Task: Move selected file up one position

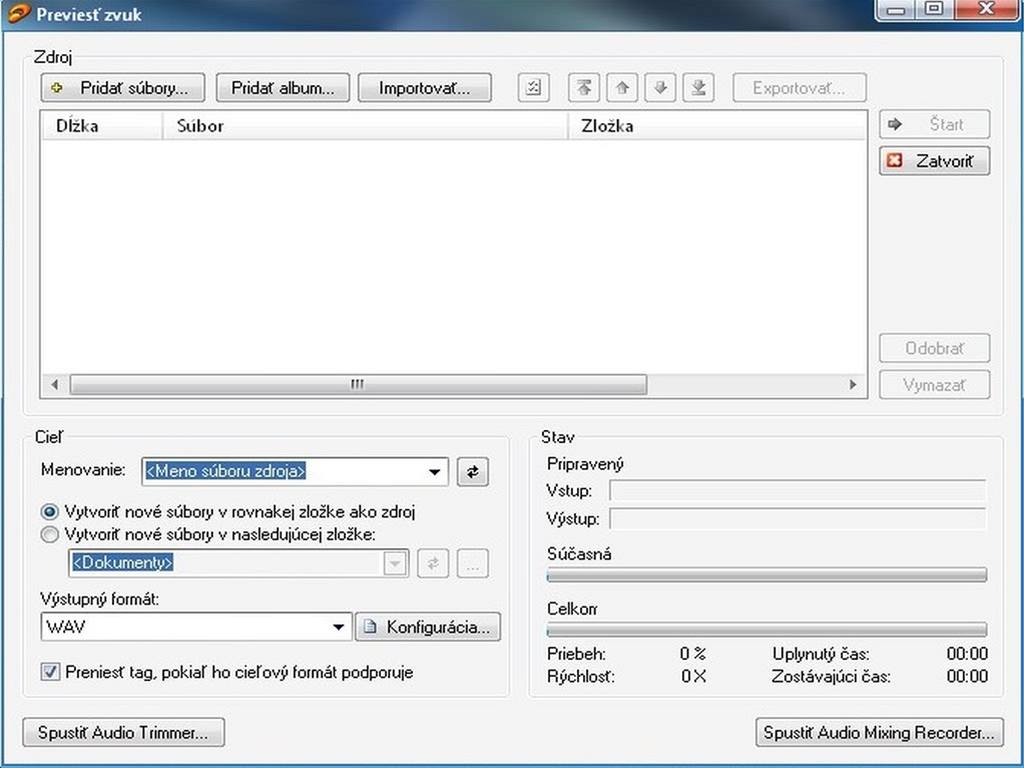Action: [622, 88]
